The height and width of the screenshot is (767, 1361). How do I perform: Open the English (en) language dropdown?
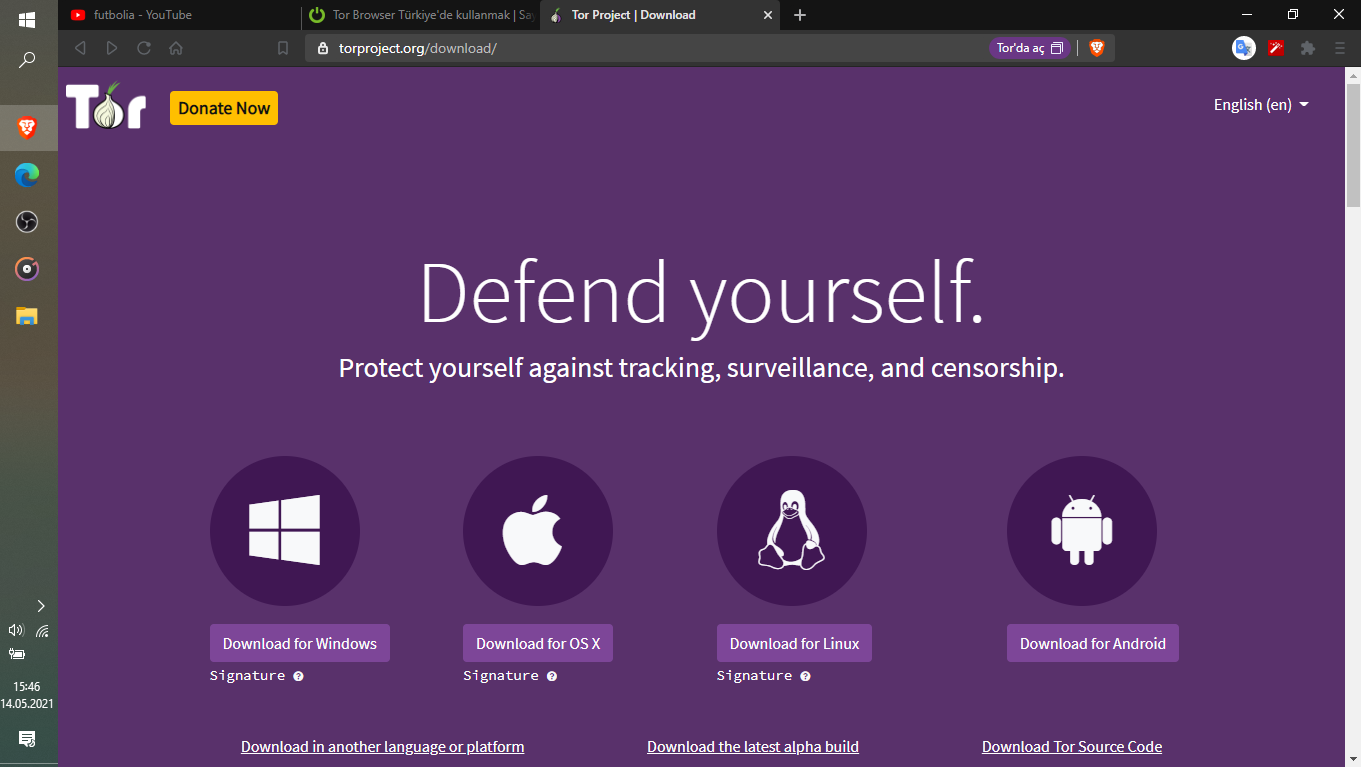tap(1261, 105)
